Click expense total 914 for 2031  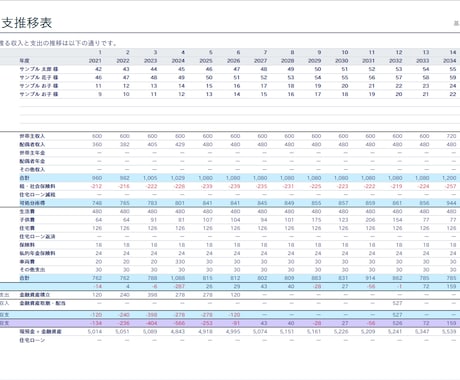(370, 278)
